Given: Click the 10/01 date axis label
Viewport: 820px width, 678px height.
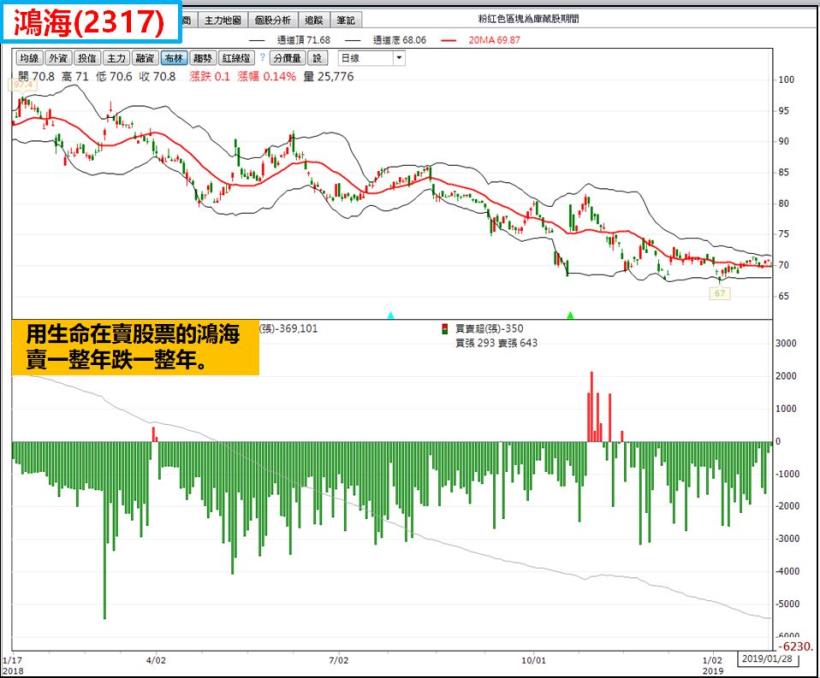Looking at the screenshot, I should click(x=533, y=660).
